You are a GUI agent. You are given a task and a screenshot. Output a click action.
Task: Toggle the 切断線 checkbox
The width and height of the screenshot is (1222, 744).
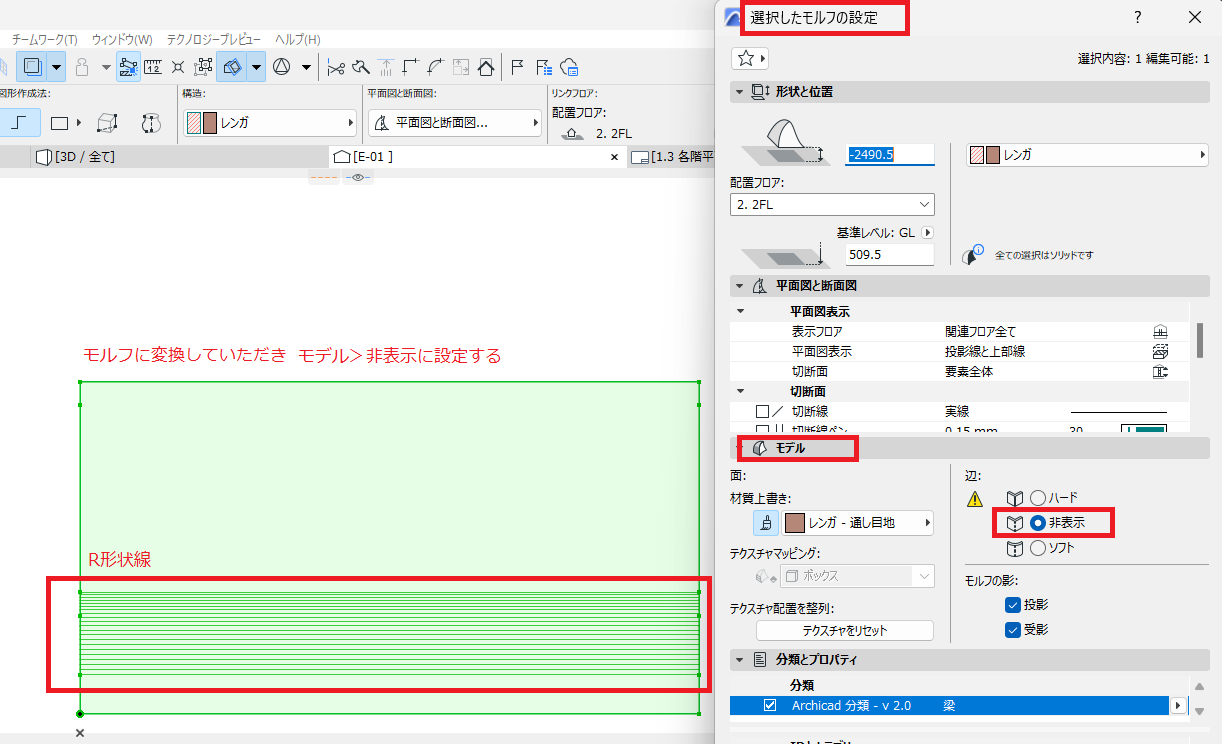(x=763, y=411)
